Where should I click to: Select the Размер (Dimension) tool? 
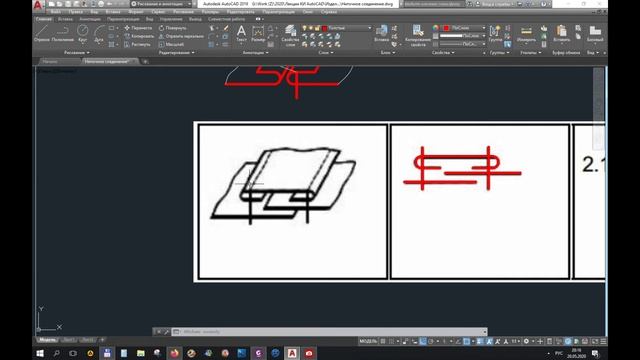tap(258, 33)
